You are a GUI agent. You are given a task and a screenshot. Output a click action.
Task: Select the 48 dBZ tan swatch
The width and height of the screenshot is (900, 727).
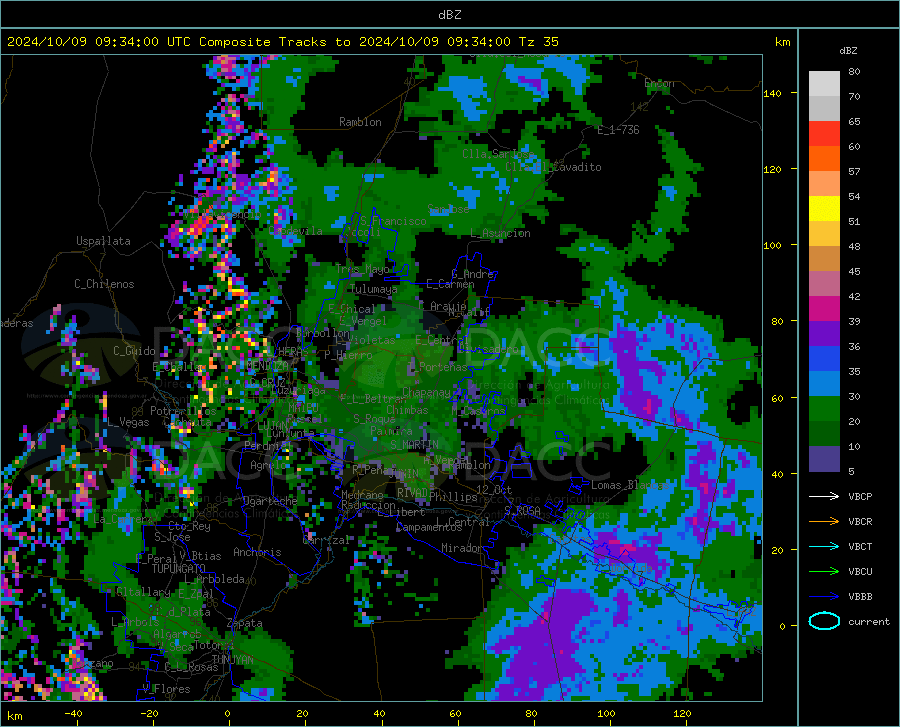coord(824,259)
